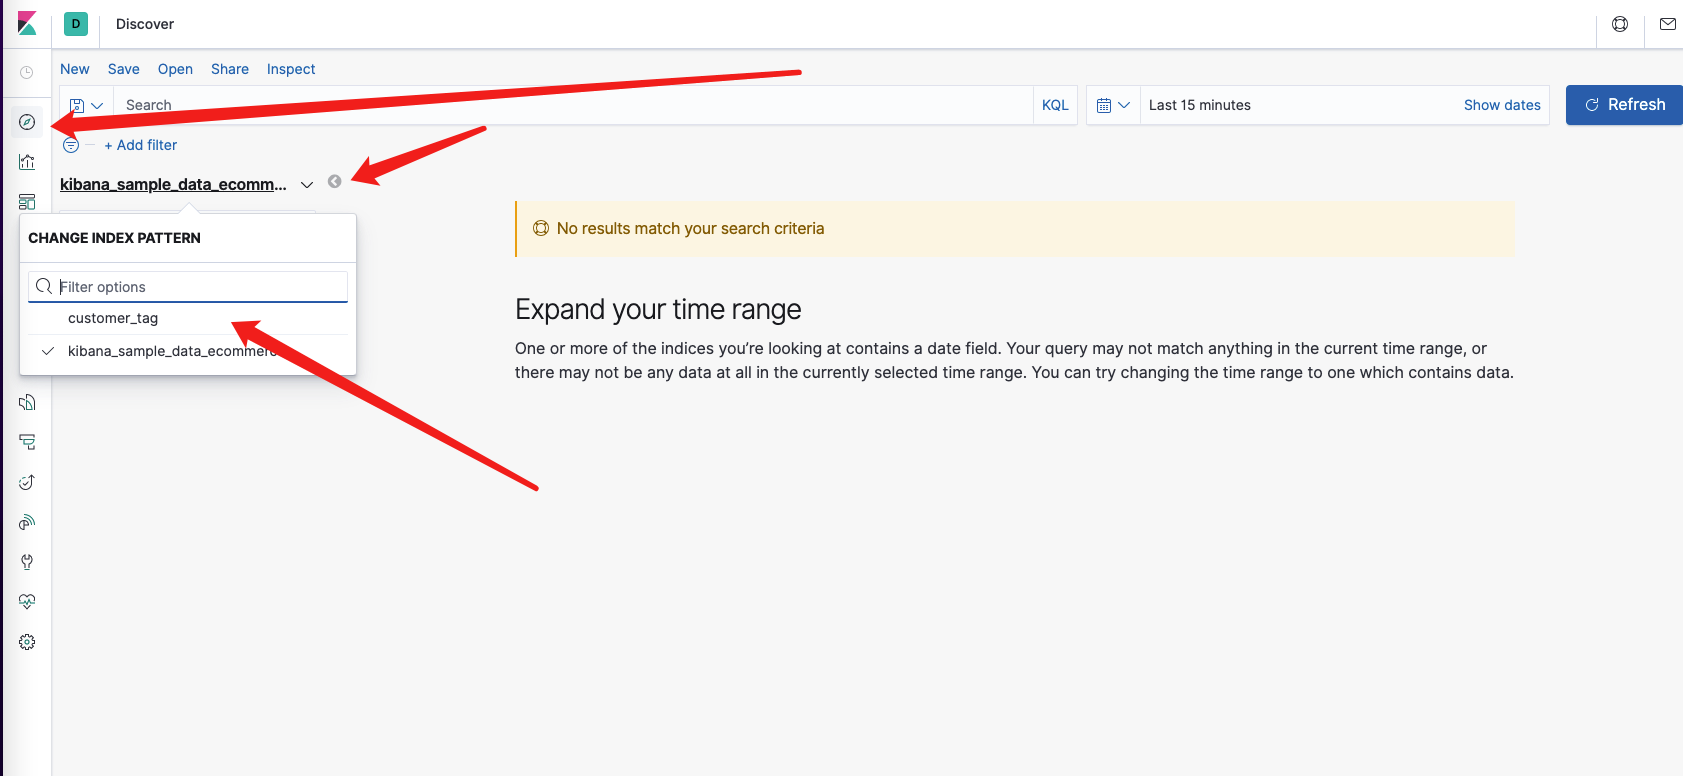Open Dev Tools wrench icon
1683x776 pixels.
pyautogui.click(x=27, y=562)
